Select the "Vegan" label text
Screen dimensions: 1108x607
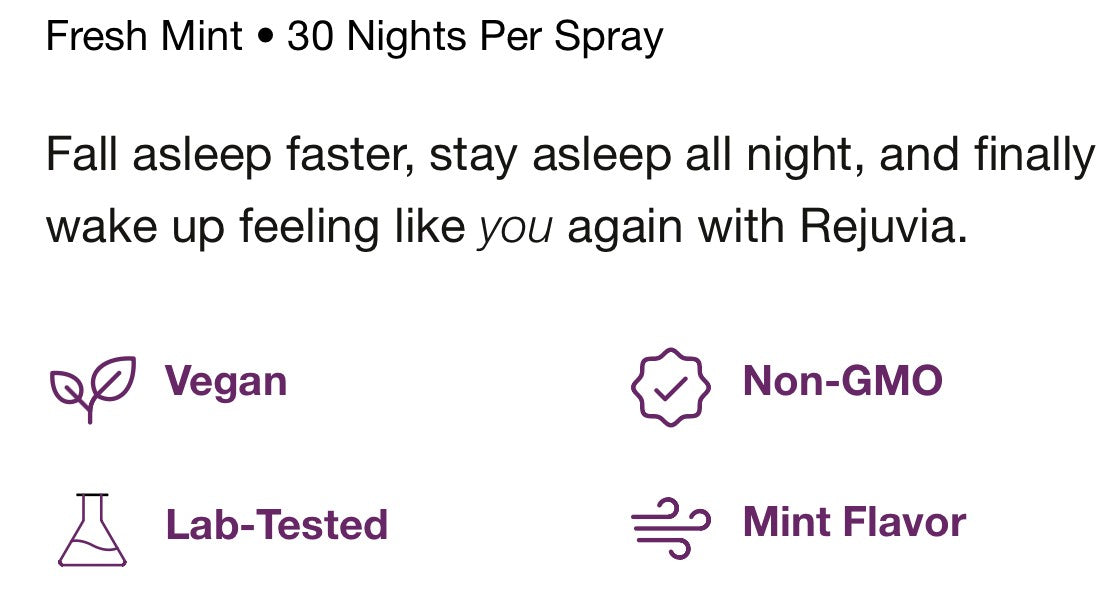[x=226, y=382]
